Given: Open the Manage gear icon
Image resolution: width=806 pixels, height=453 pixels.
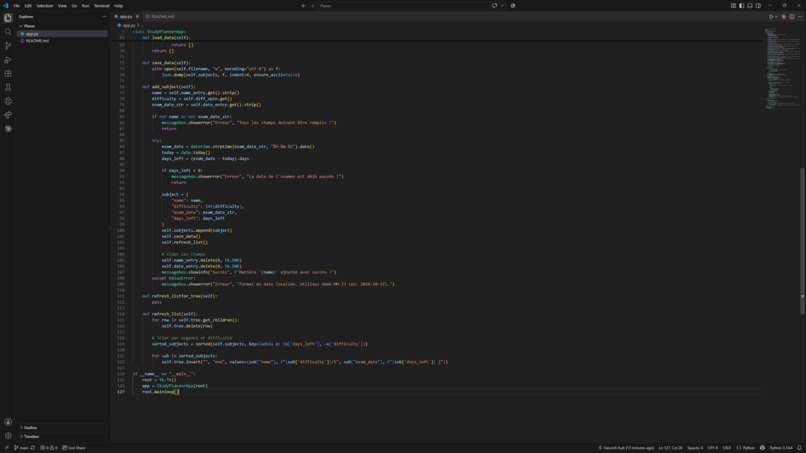Looking at the screenshot, I should click(8, 436).
